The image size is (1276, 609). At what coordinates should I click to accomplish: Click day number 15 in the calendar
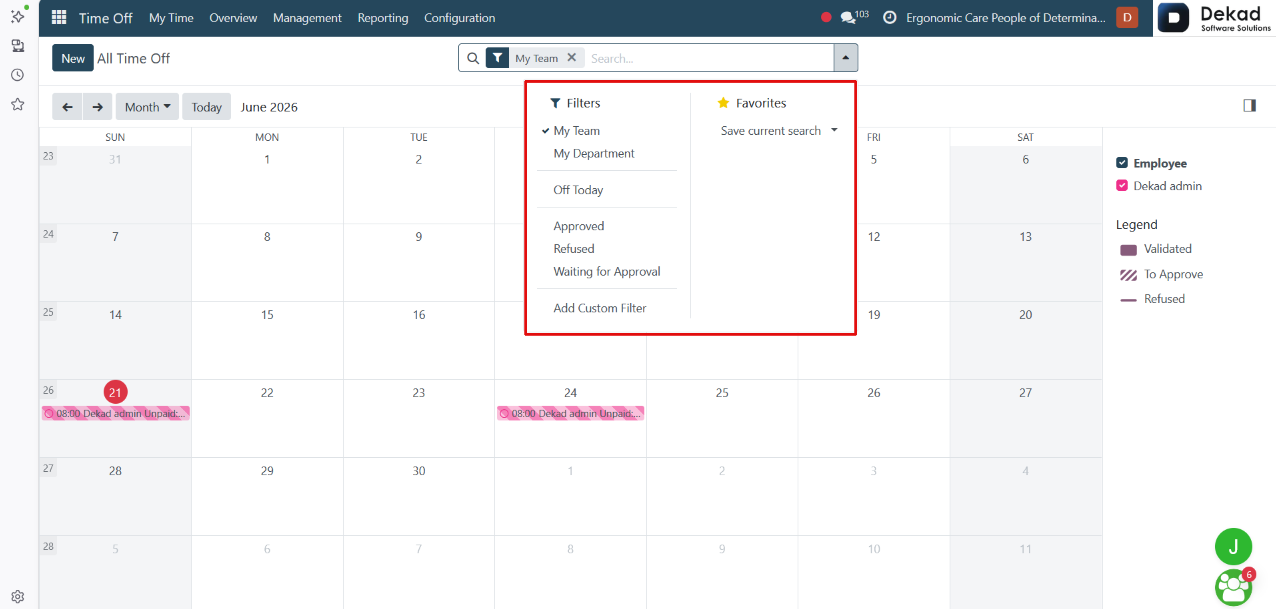pos(267,315)
